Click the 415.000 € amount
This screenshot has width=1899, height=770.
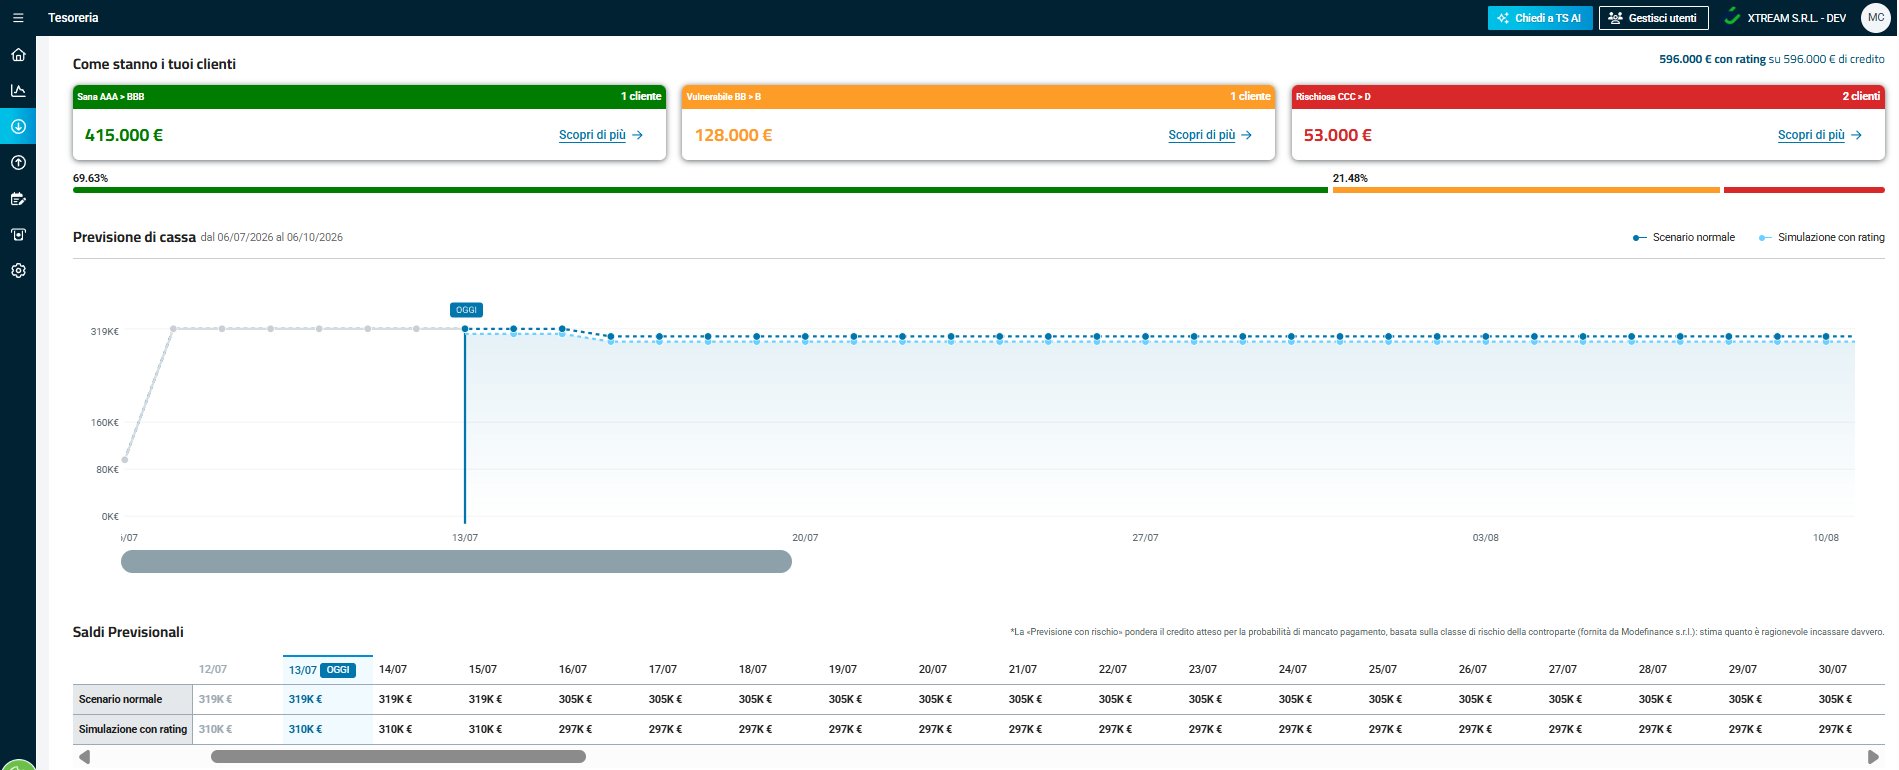124,135
